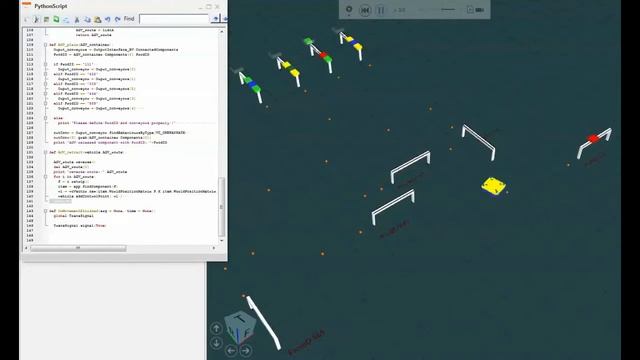Click the scroll-left arrow of horizontal scrollbar
This screenshot has width=640, height=360.
point(27,248)
